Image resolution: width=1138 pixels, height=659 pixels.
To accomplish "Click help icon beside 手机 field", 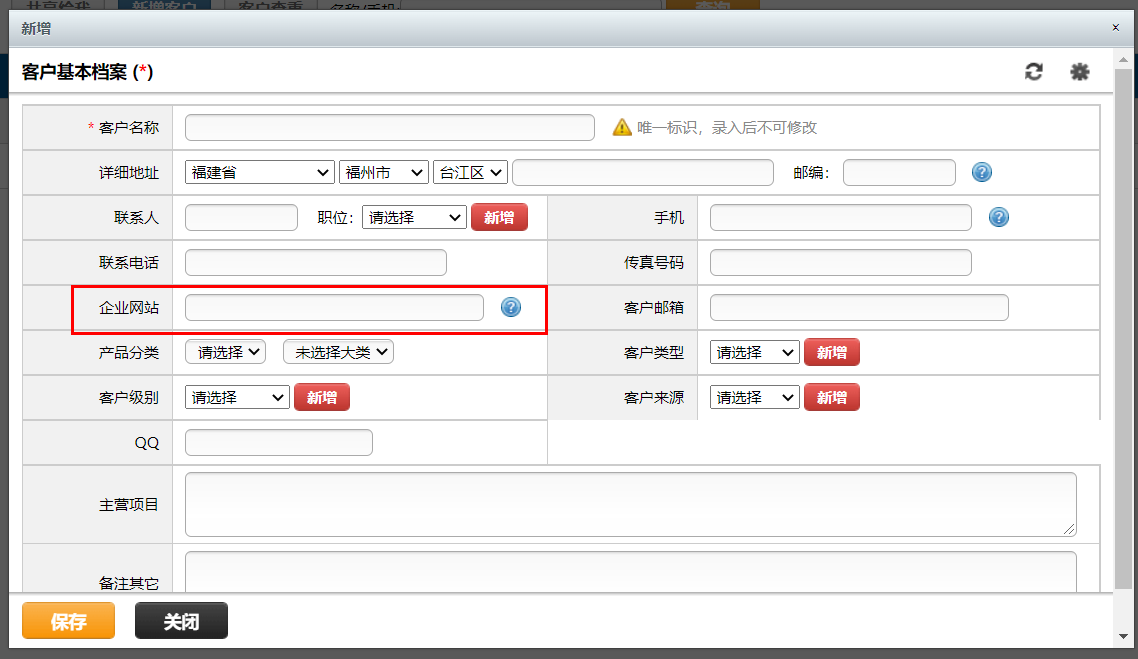I will (999, 217).
